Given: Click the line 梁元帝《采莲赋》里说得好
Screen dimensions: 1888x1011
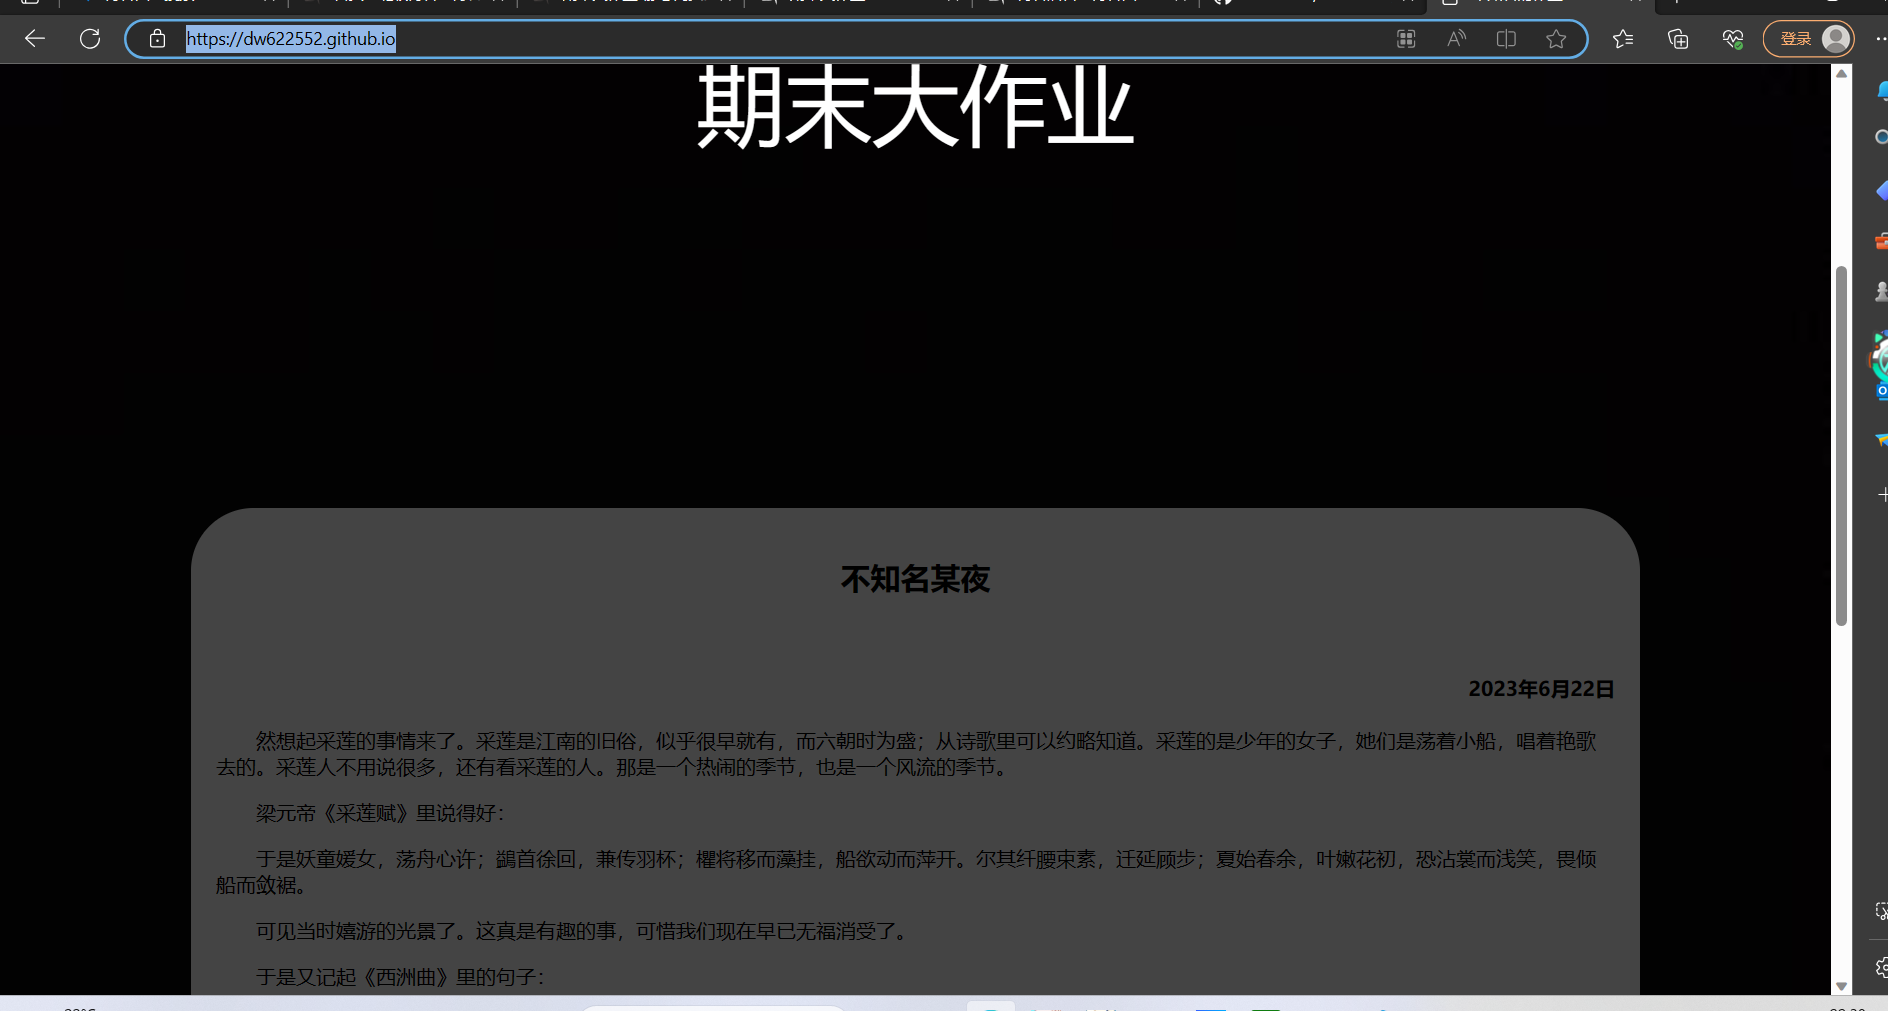Looking at the screenshot, I should tap(380, 813).
